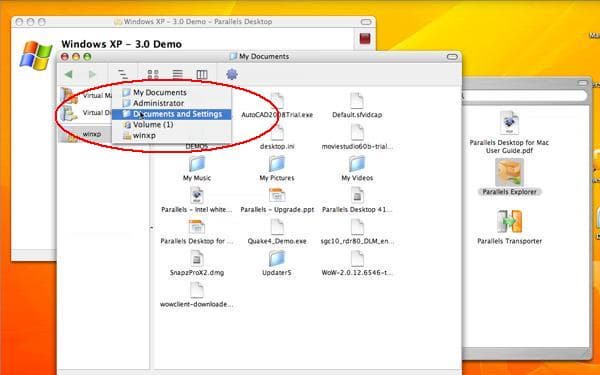Switch to column view
The height and width of the screenshot is (375, 600).
tap(202, 74)
